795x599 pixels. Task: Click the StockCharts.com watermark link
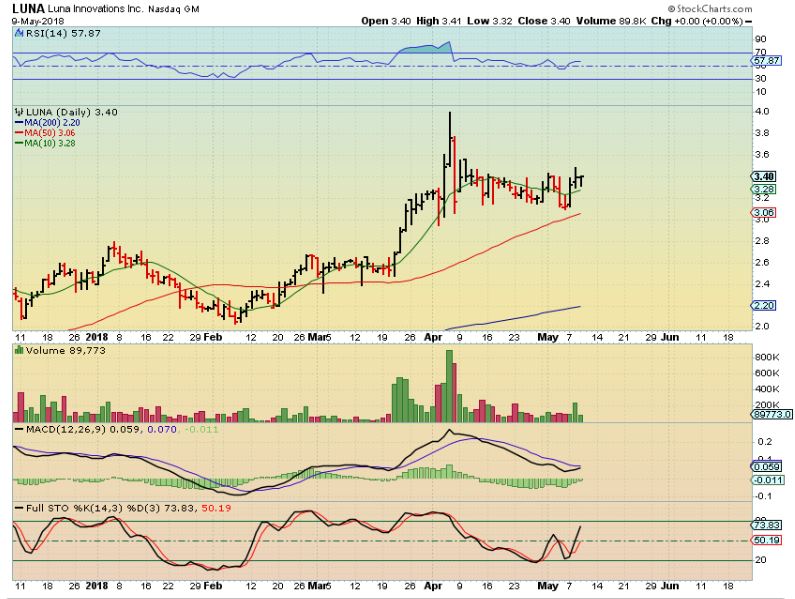[x=710, y=9]
